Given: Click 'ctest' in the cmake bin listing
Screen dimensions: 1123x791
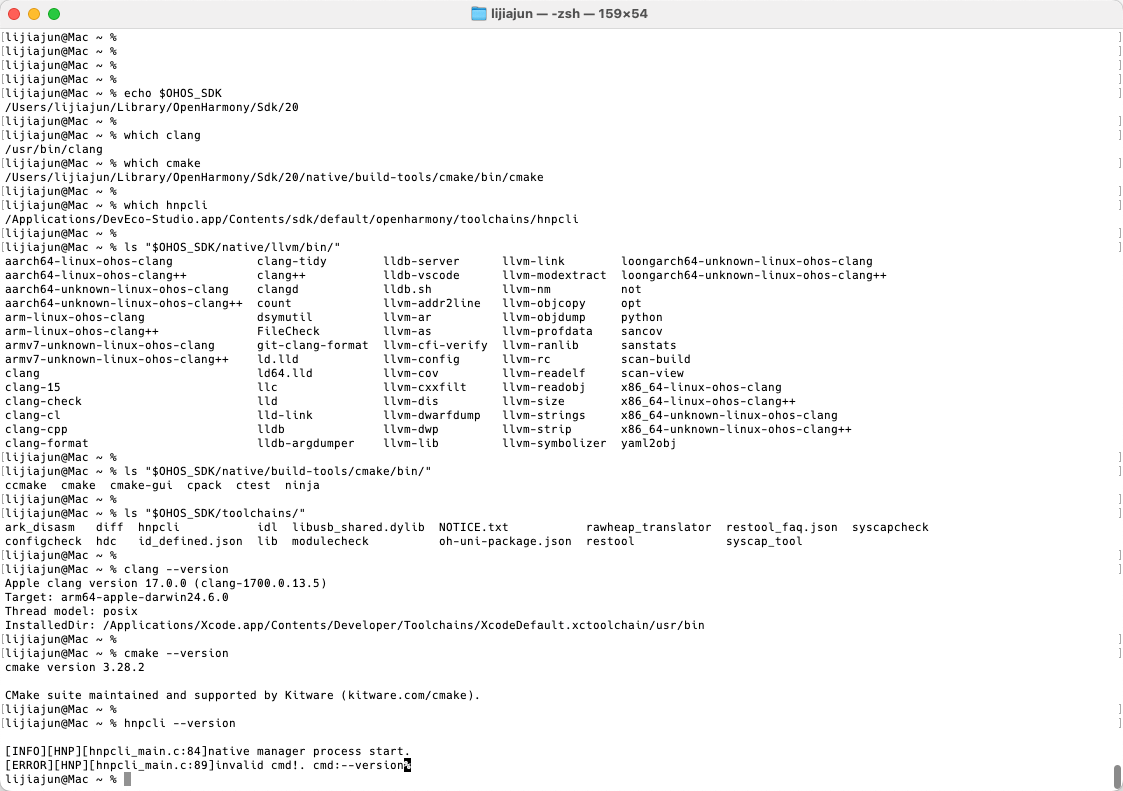Looking at the screenshot, I should tap(254, 486).
